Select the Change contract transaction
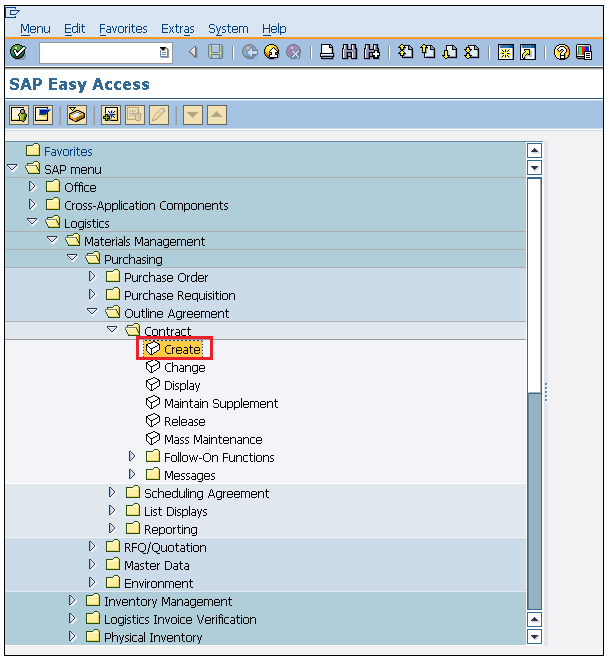The image size is (610, 661). pyautogui.click(x=185, y=368)
